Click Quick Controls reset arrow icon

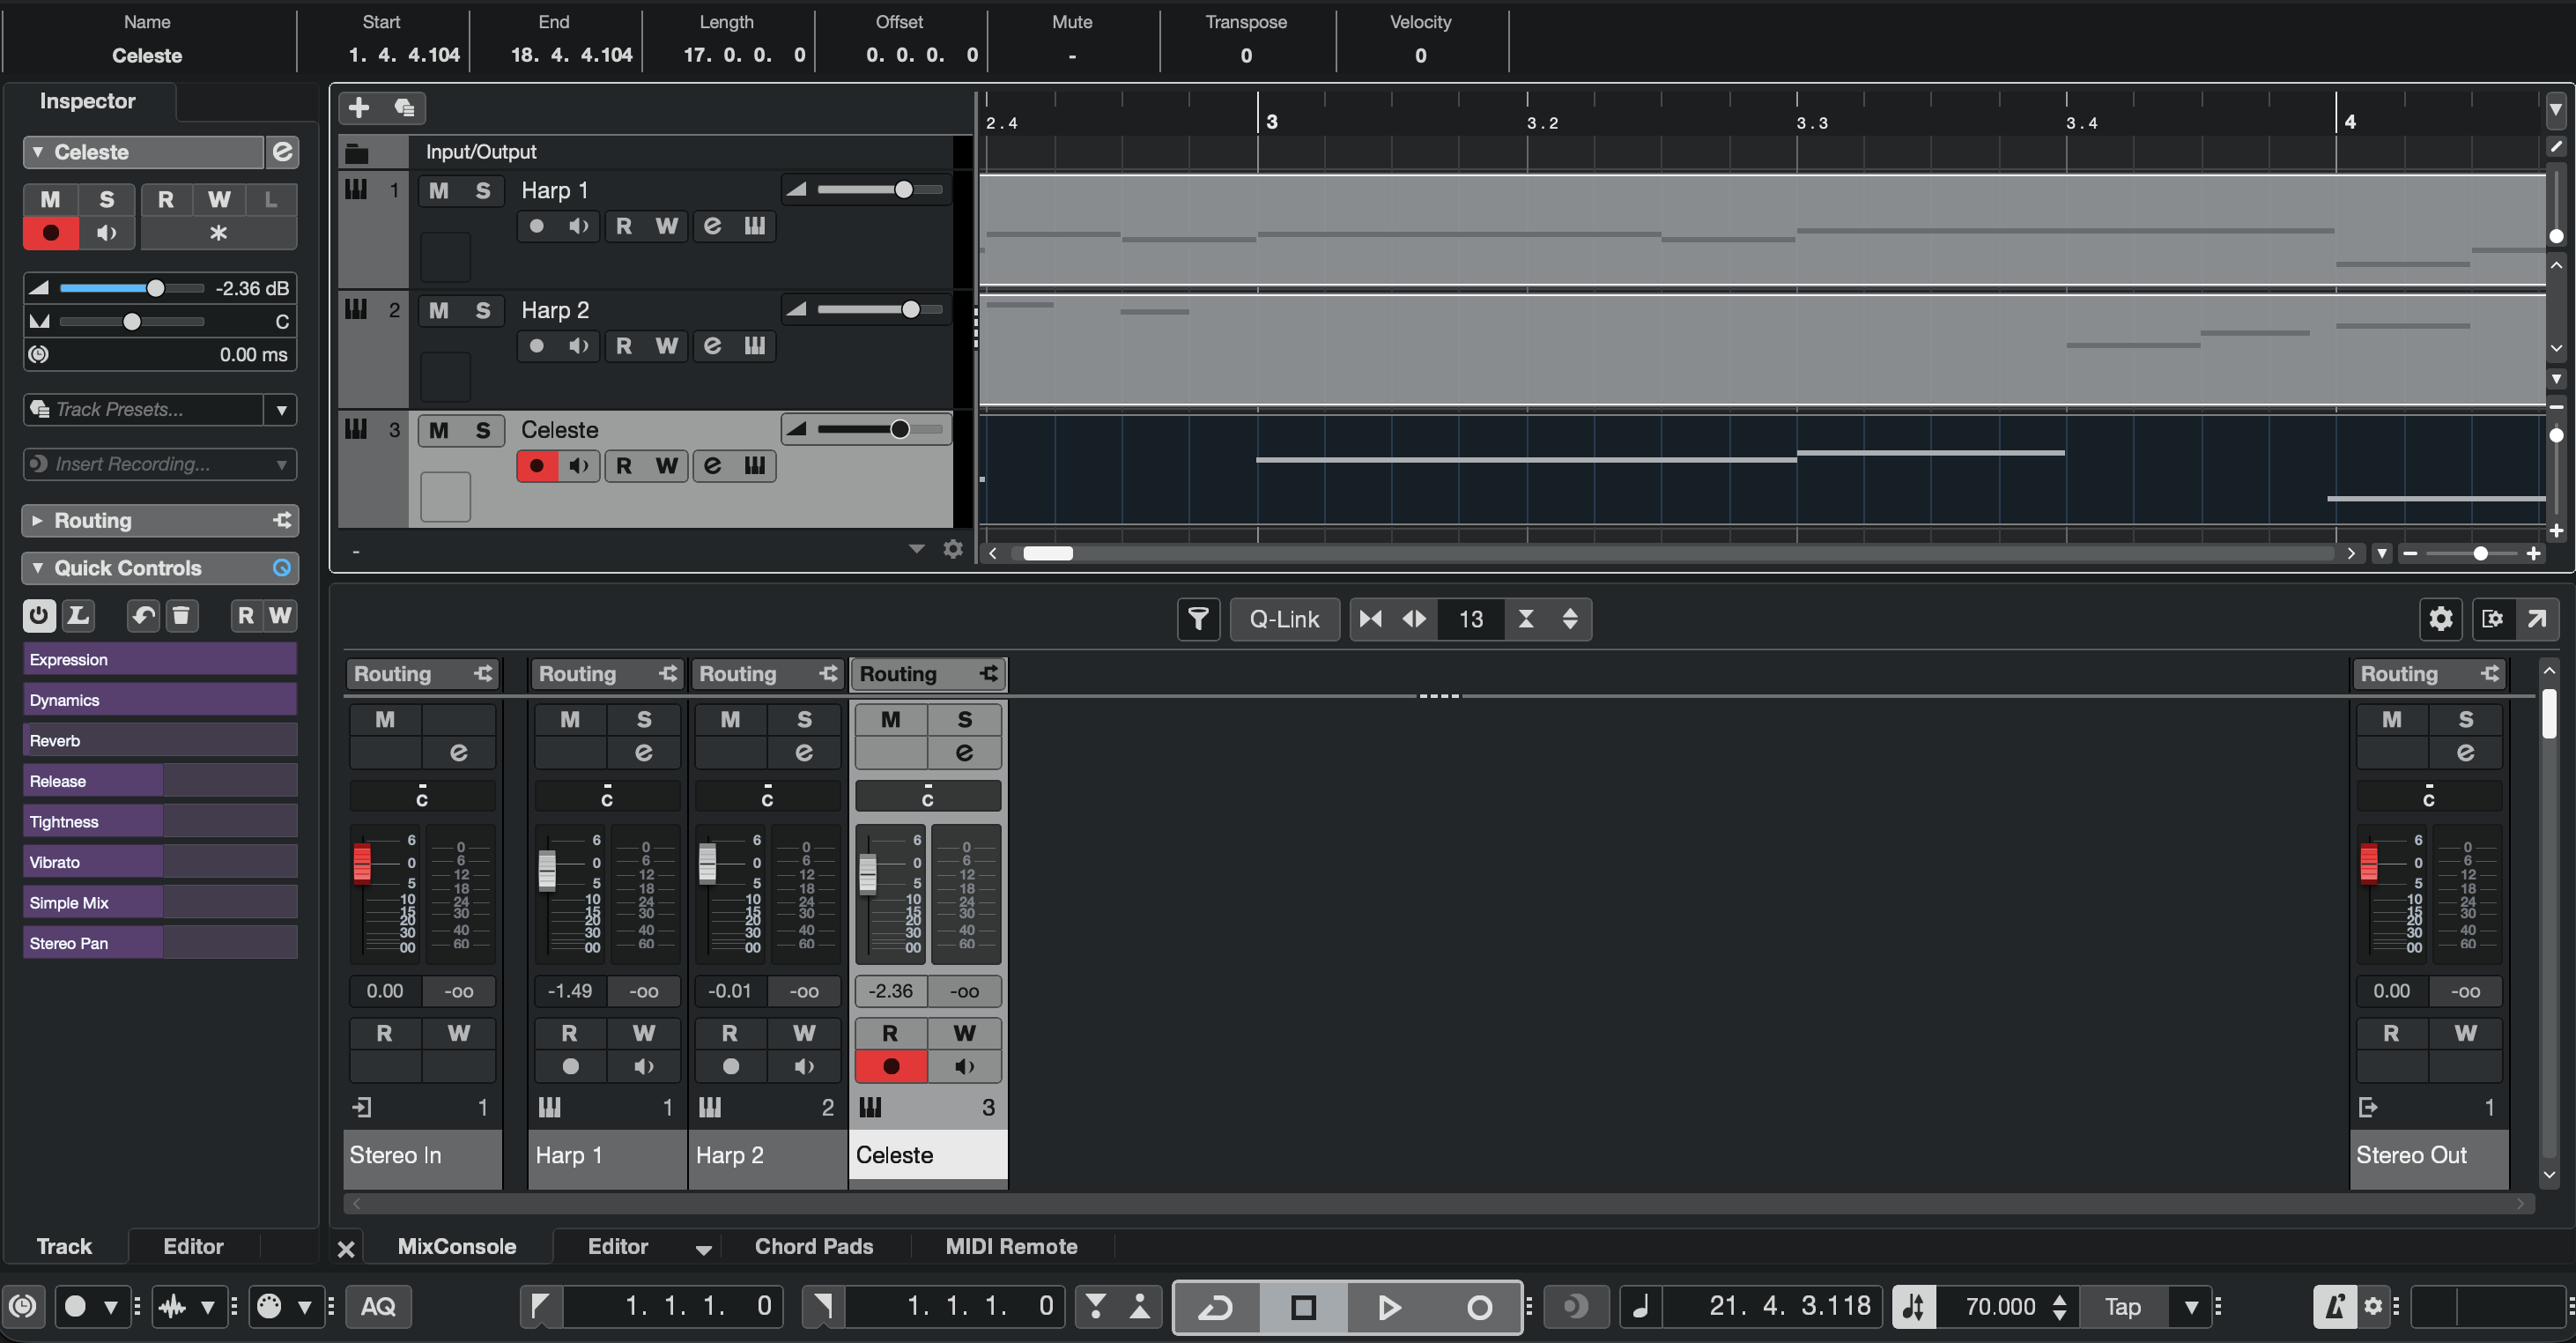coord(143,615)
